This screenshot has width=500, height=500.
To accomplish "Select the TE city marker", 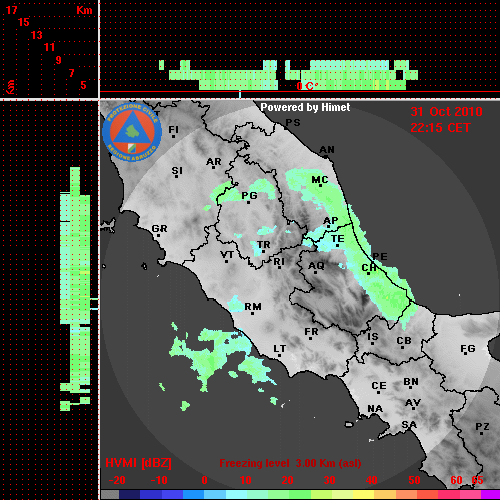I will pyautogui.click(x=338, y=240).
